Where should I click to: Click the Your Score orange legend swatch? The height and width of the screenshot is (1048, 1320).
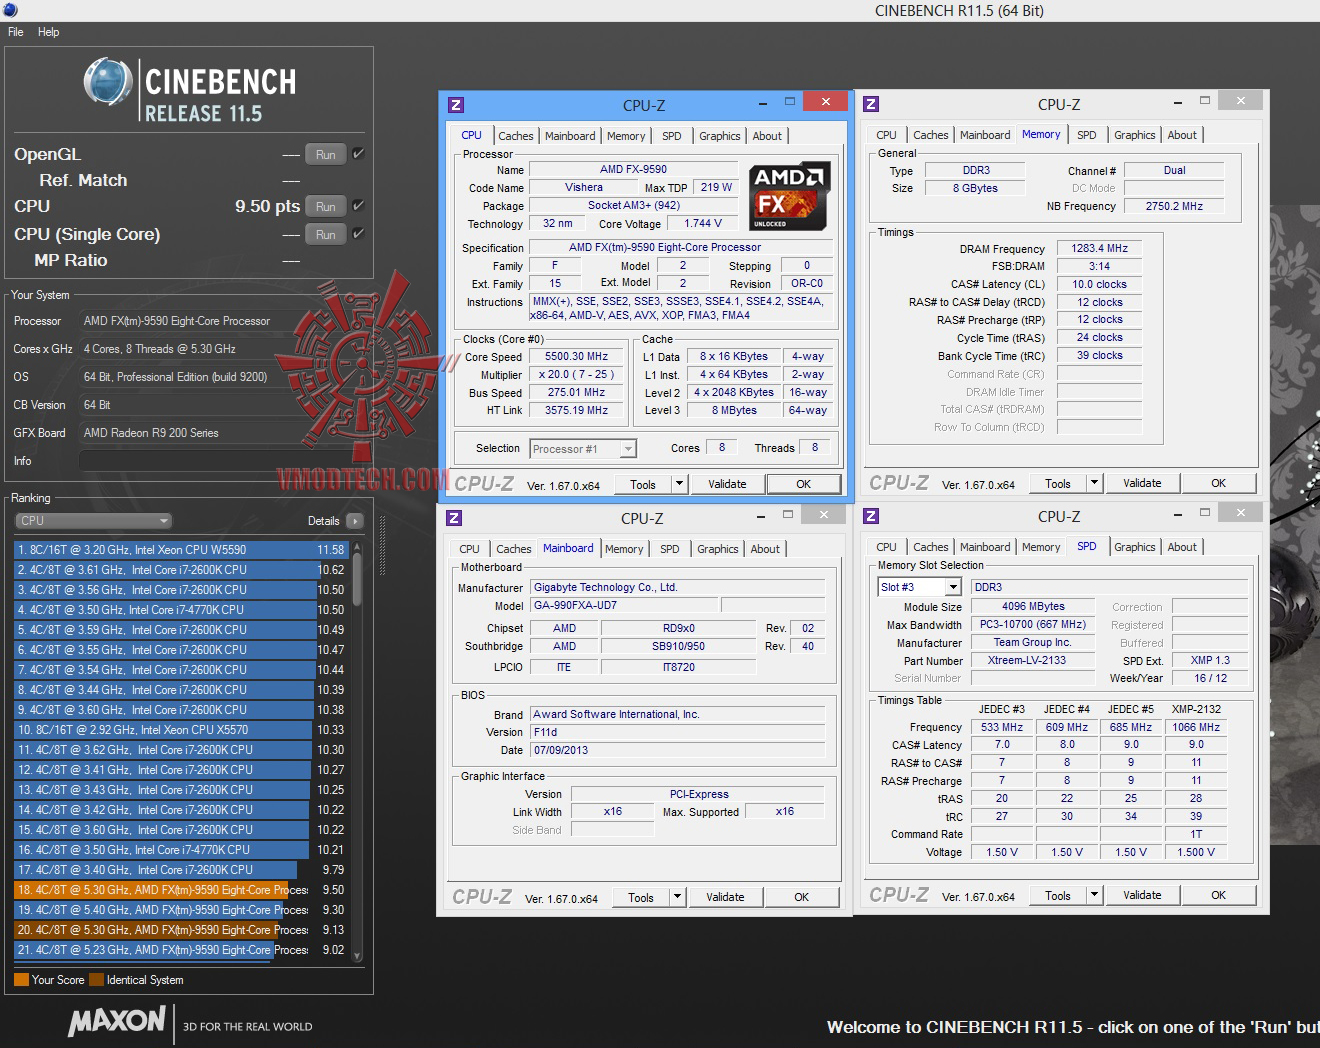(21, 980)
